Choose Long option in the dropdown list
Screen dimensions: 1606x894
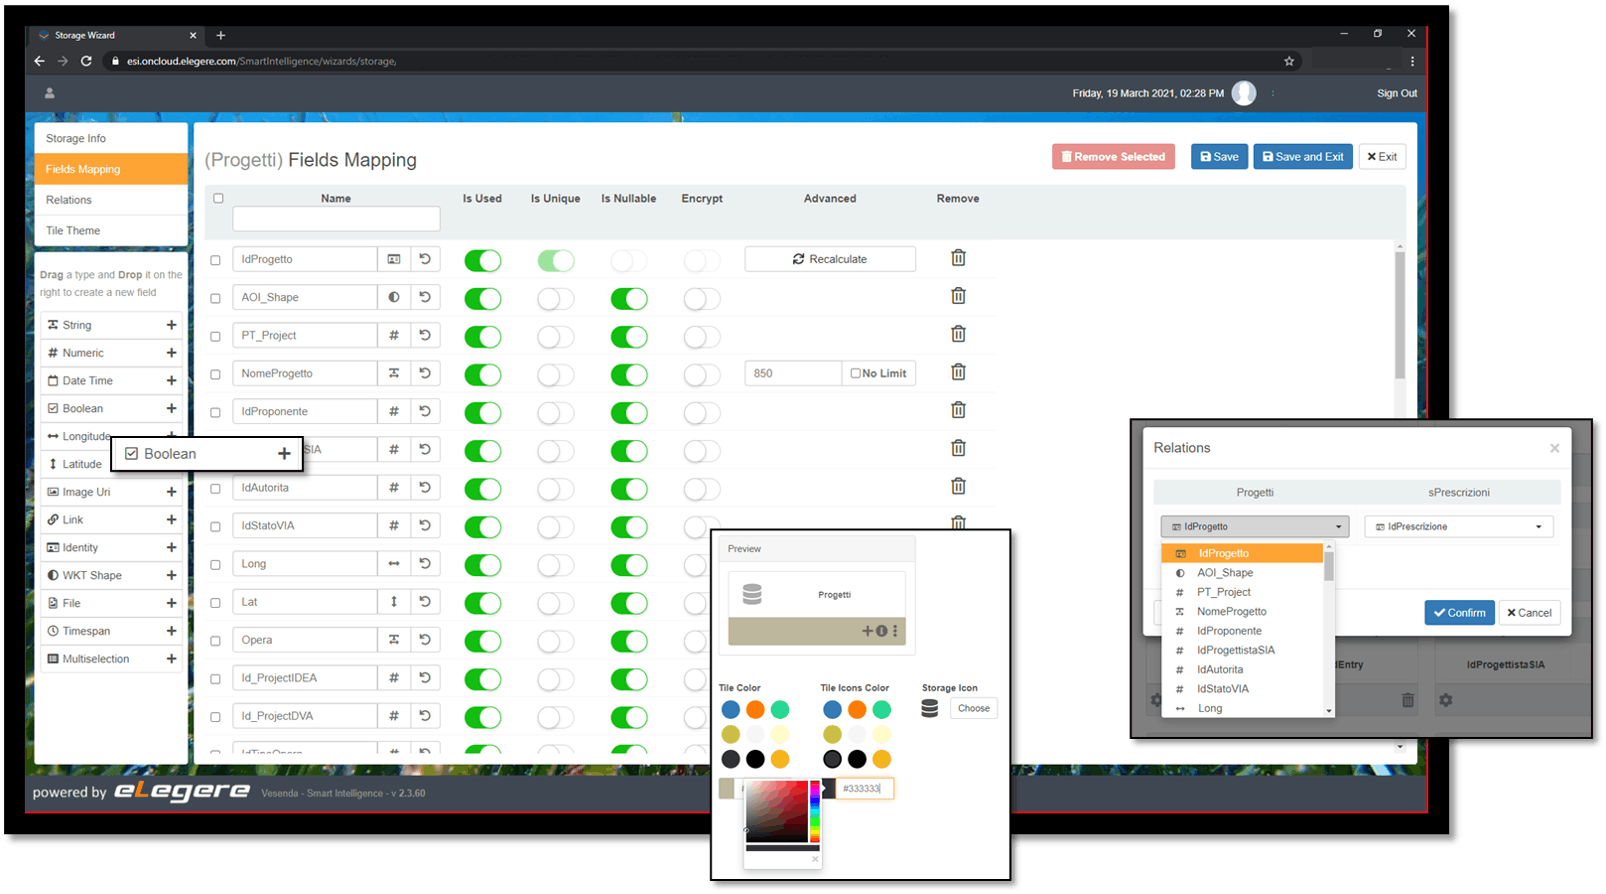(x=1243, y=708)
